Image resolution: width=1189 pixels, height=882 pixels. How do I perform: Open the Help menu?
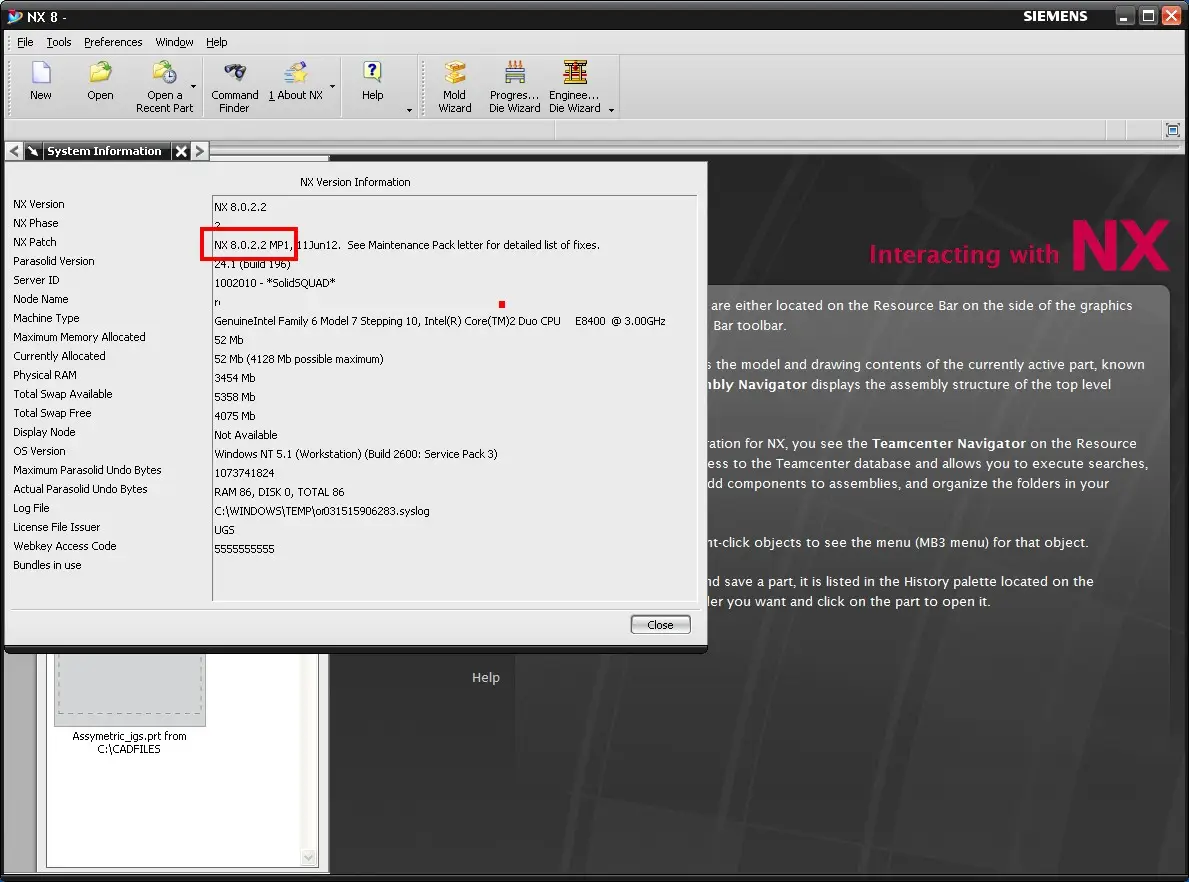point(217,42)
